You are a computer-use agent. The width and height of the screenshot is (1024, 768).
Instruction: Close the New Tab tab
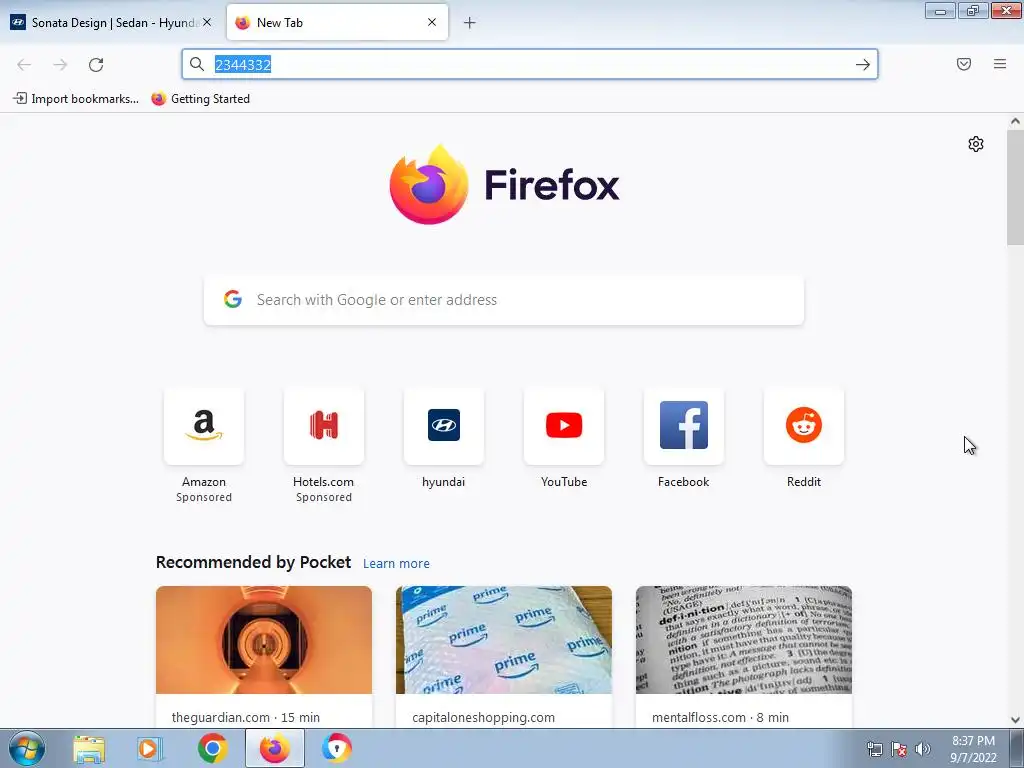(x=432, y=22)
